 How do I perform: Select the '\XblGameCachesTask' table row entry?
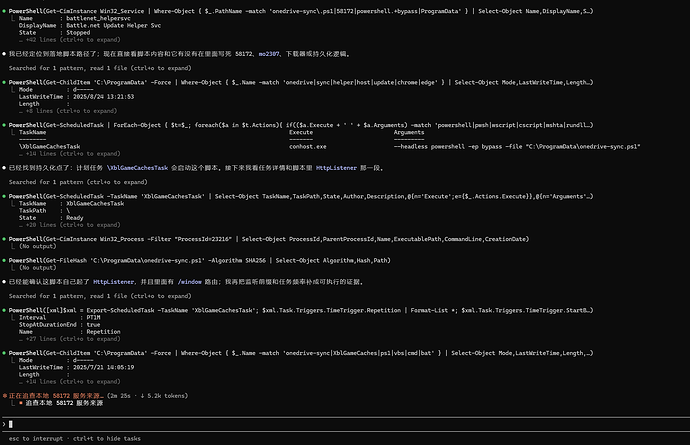(x=49, y=147)
